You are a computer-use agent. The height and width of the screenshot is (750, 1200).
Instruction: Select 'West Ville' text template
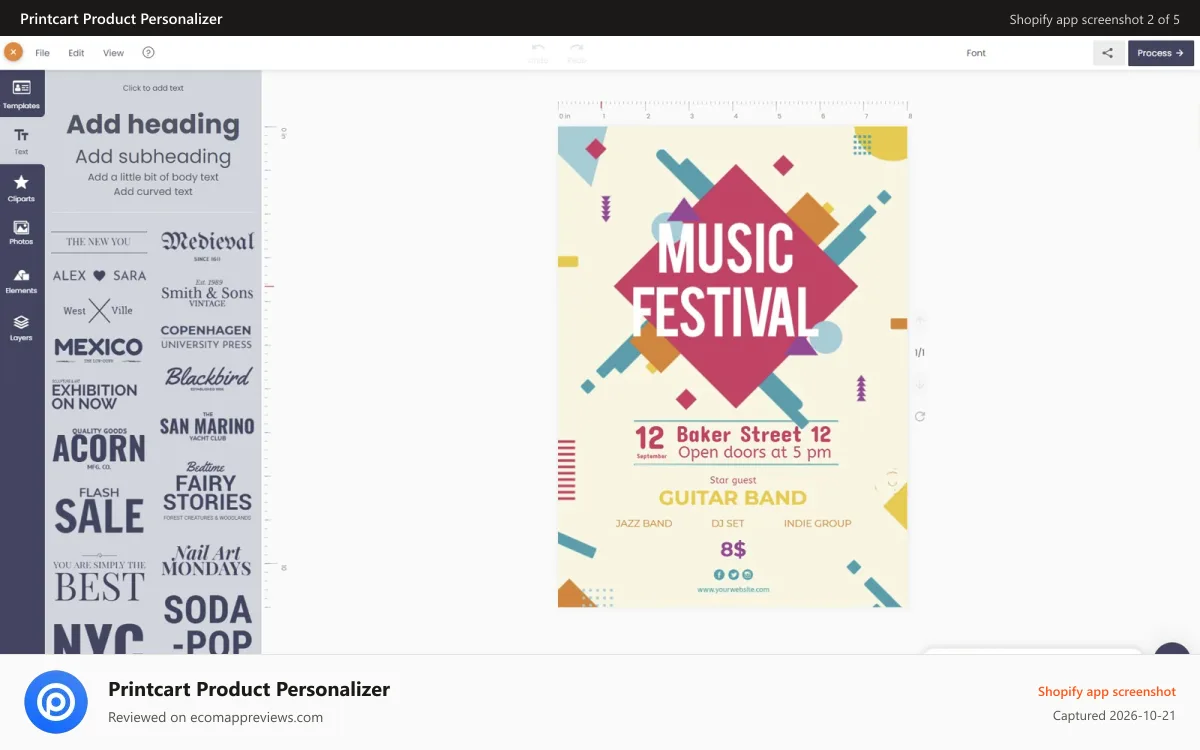99,310
